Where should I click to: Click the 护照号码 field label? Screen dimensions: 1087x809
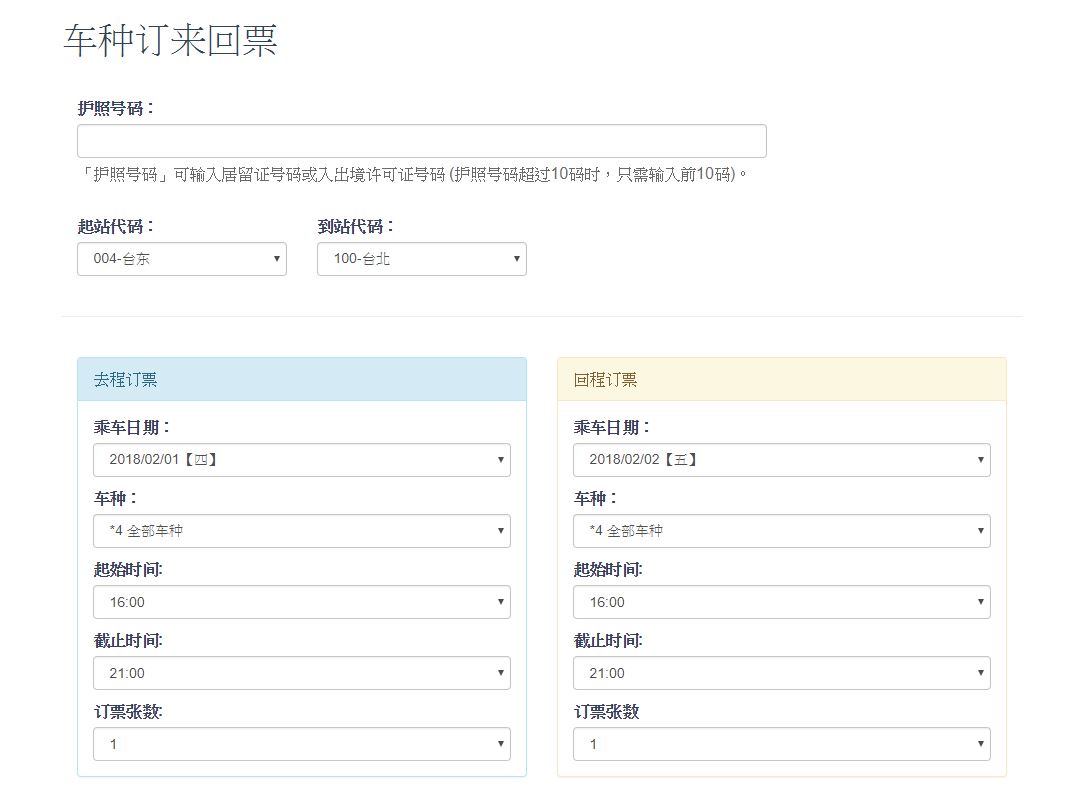(x=116, y=108)
